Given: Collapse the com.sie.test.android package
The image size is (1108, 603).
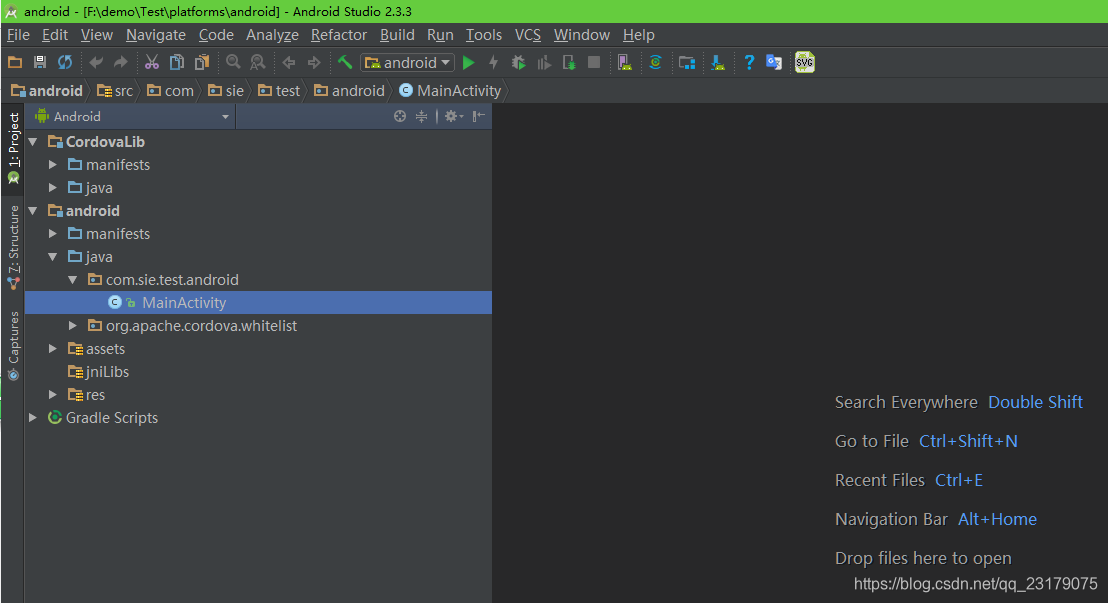Looking at the screenshot, I should coord(73,280).
